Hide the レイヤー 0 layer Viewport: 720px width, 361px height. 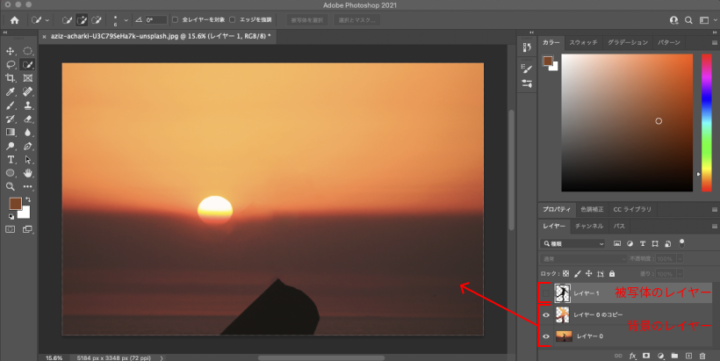coord(546,337)
